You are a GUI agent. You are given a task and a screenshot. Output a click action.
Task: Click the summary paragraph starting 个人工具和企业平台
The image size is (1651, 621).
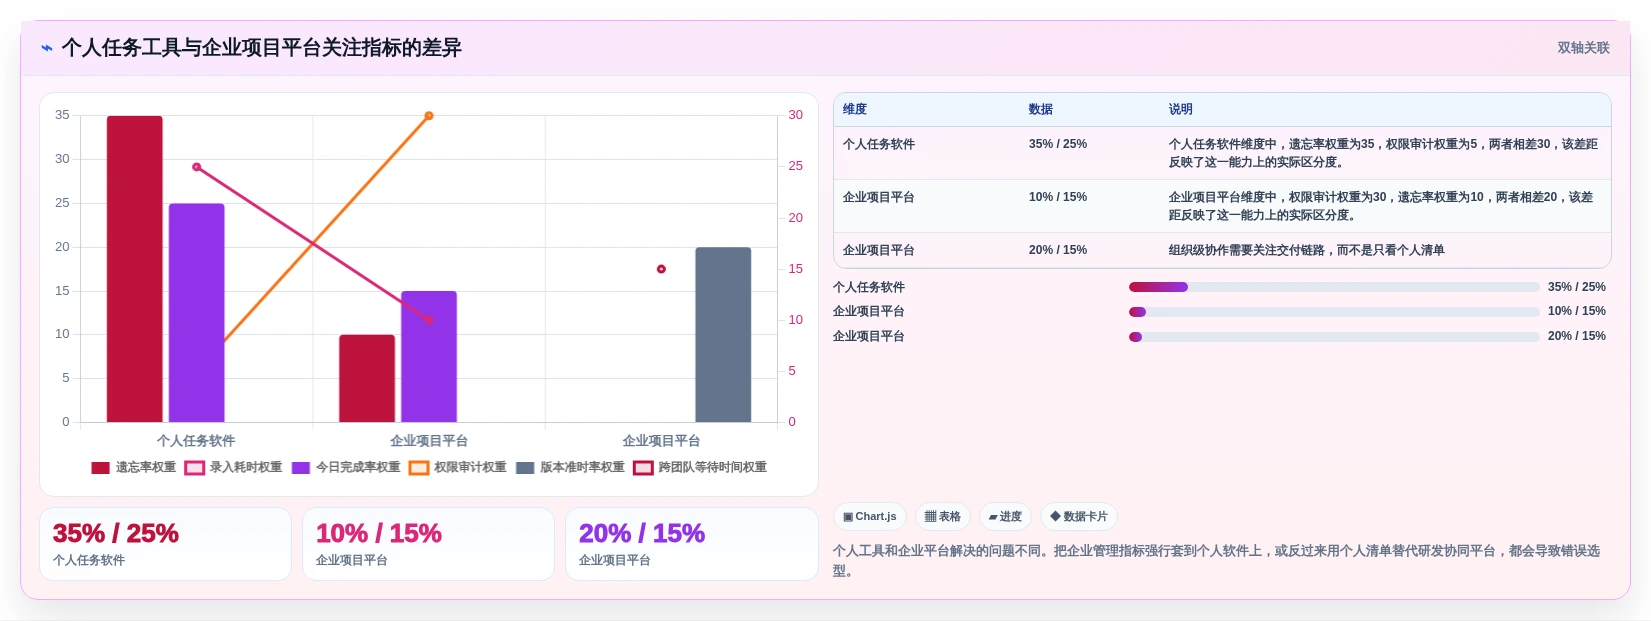[1216, 561]
